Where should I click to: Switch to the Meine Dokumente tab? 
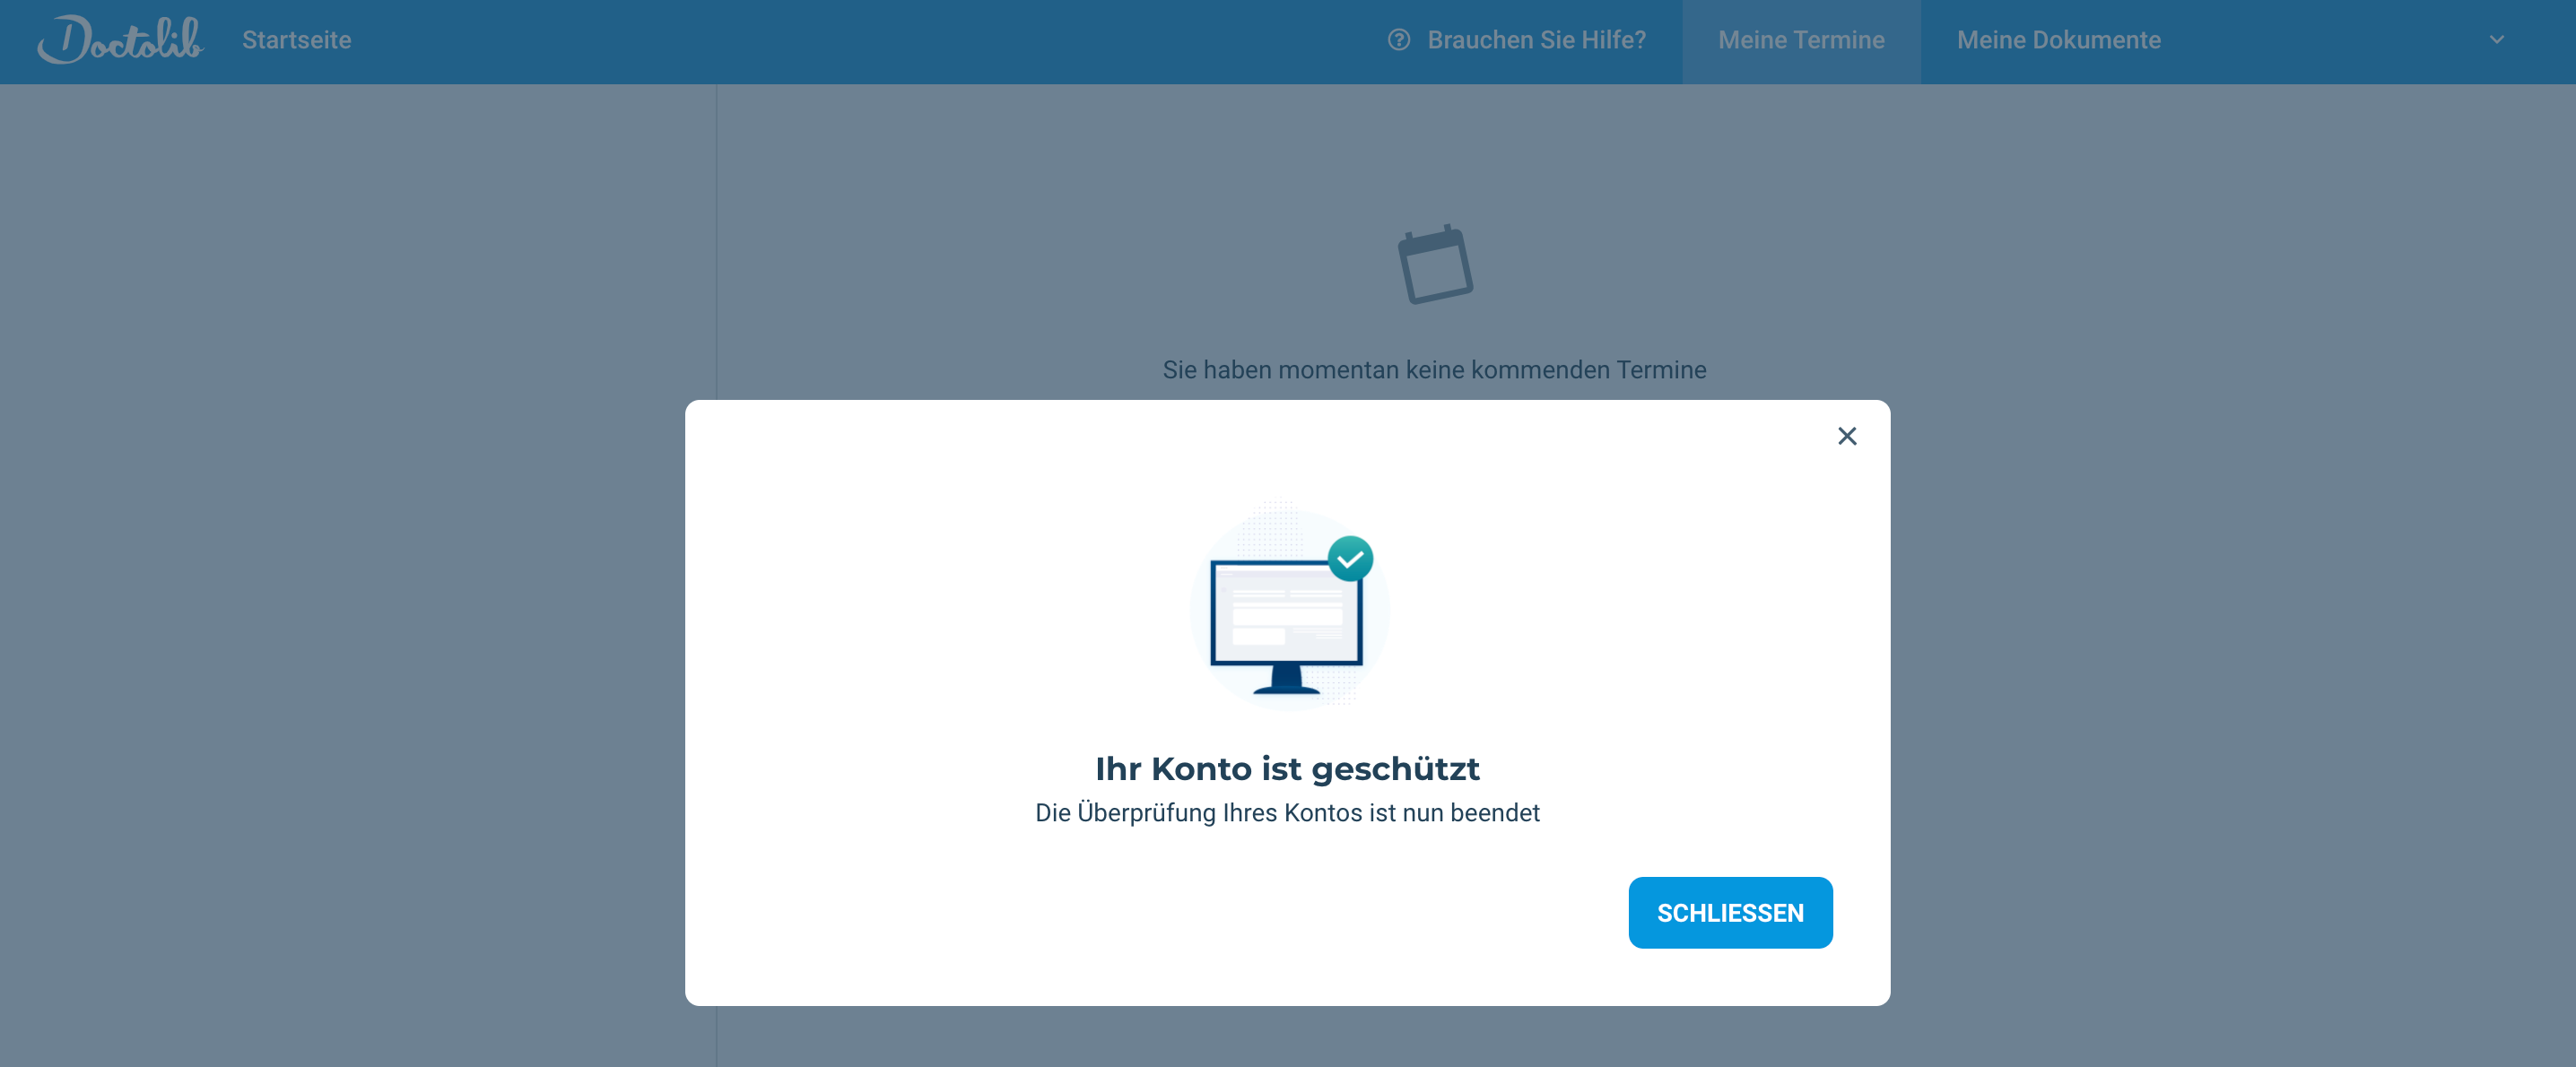click(2058, 40)
